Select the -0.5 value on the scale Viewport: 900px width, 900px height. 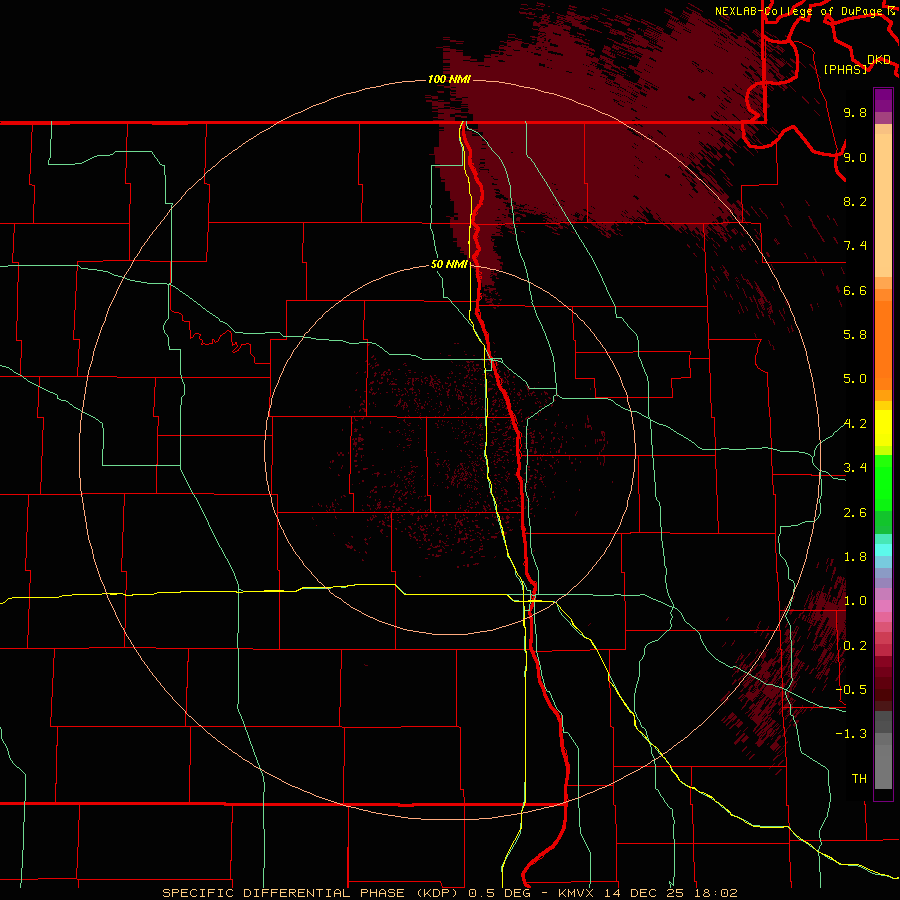click(x=851, y=690)
